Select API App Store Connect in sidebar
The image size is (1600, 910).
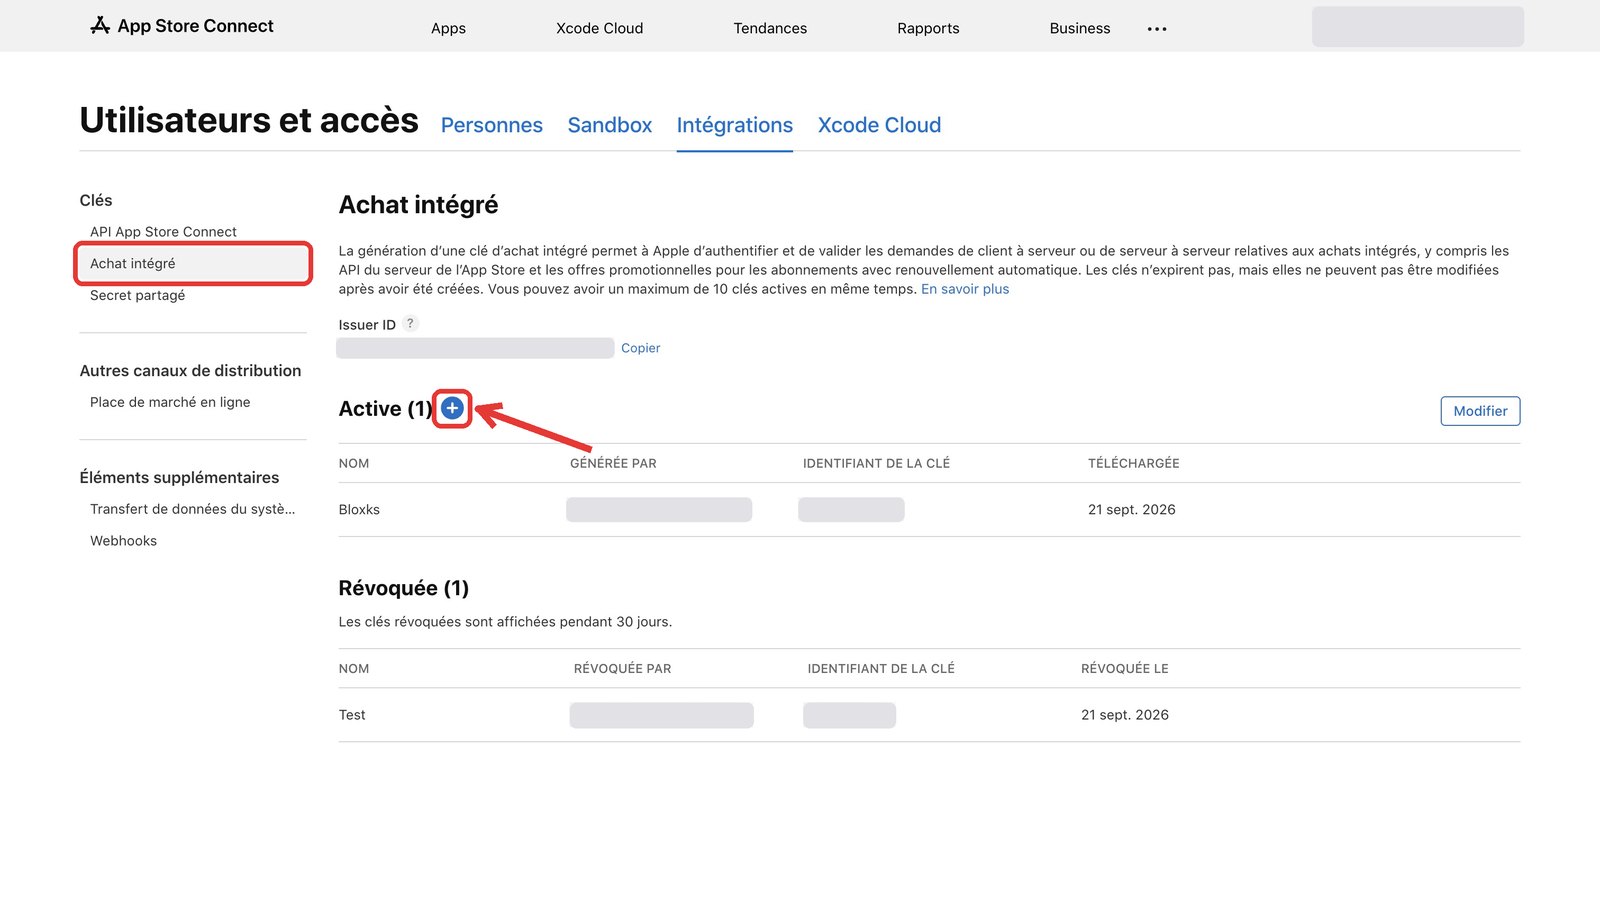(163, 232)
